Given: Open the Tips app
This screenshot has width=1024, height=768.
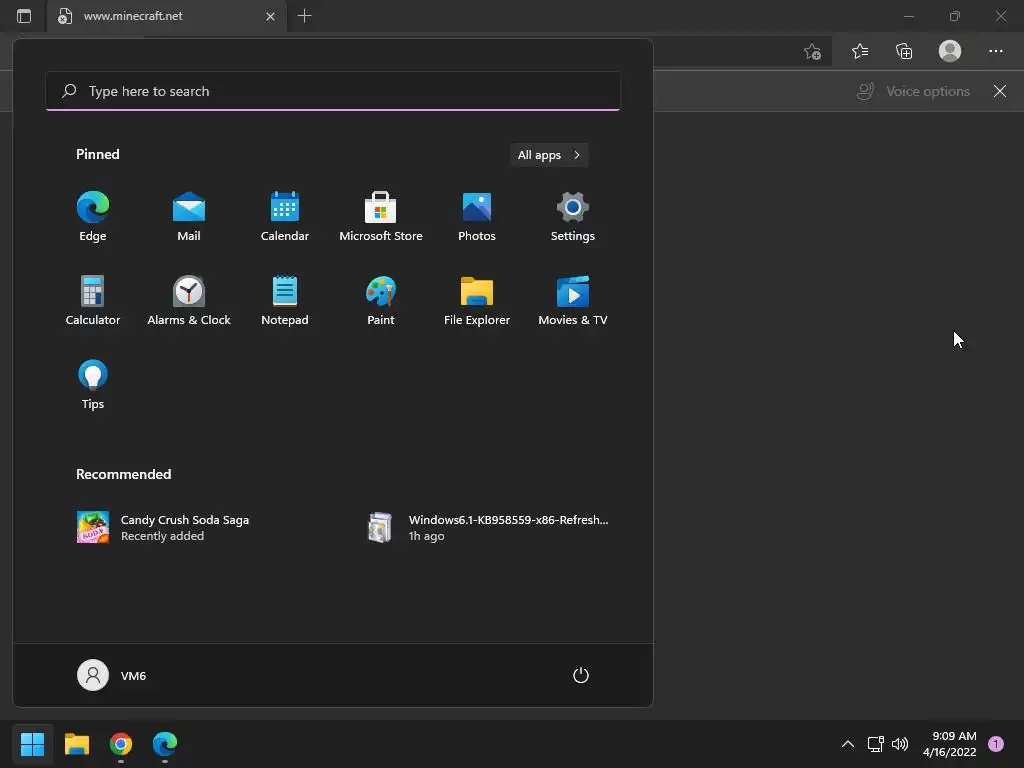Looking at the screenshot, I should click(93, 385).
